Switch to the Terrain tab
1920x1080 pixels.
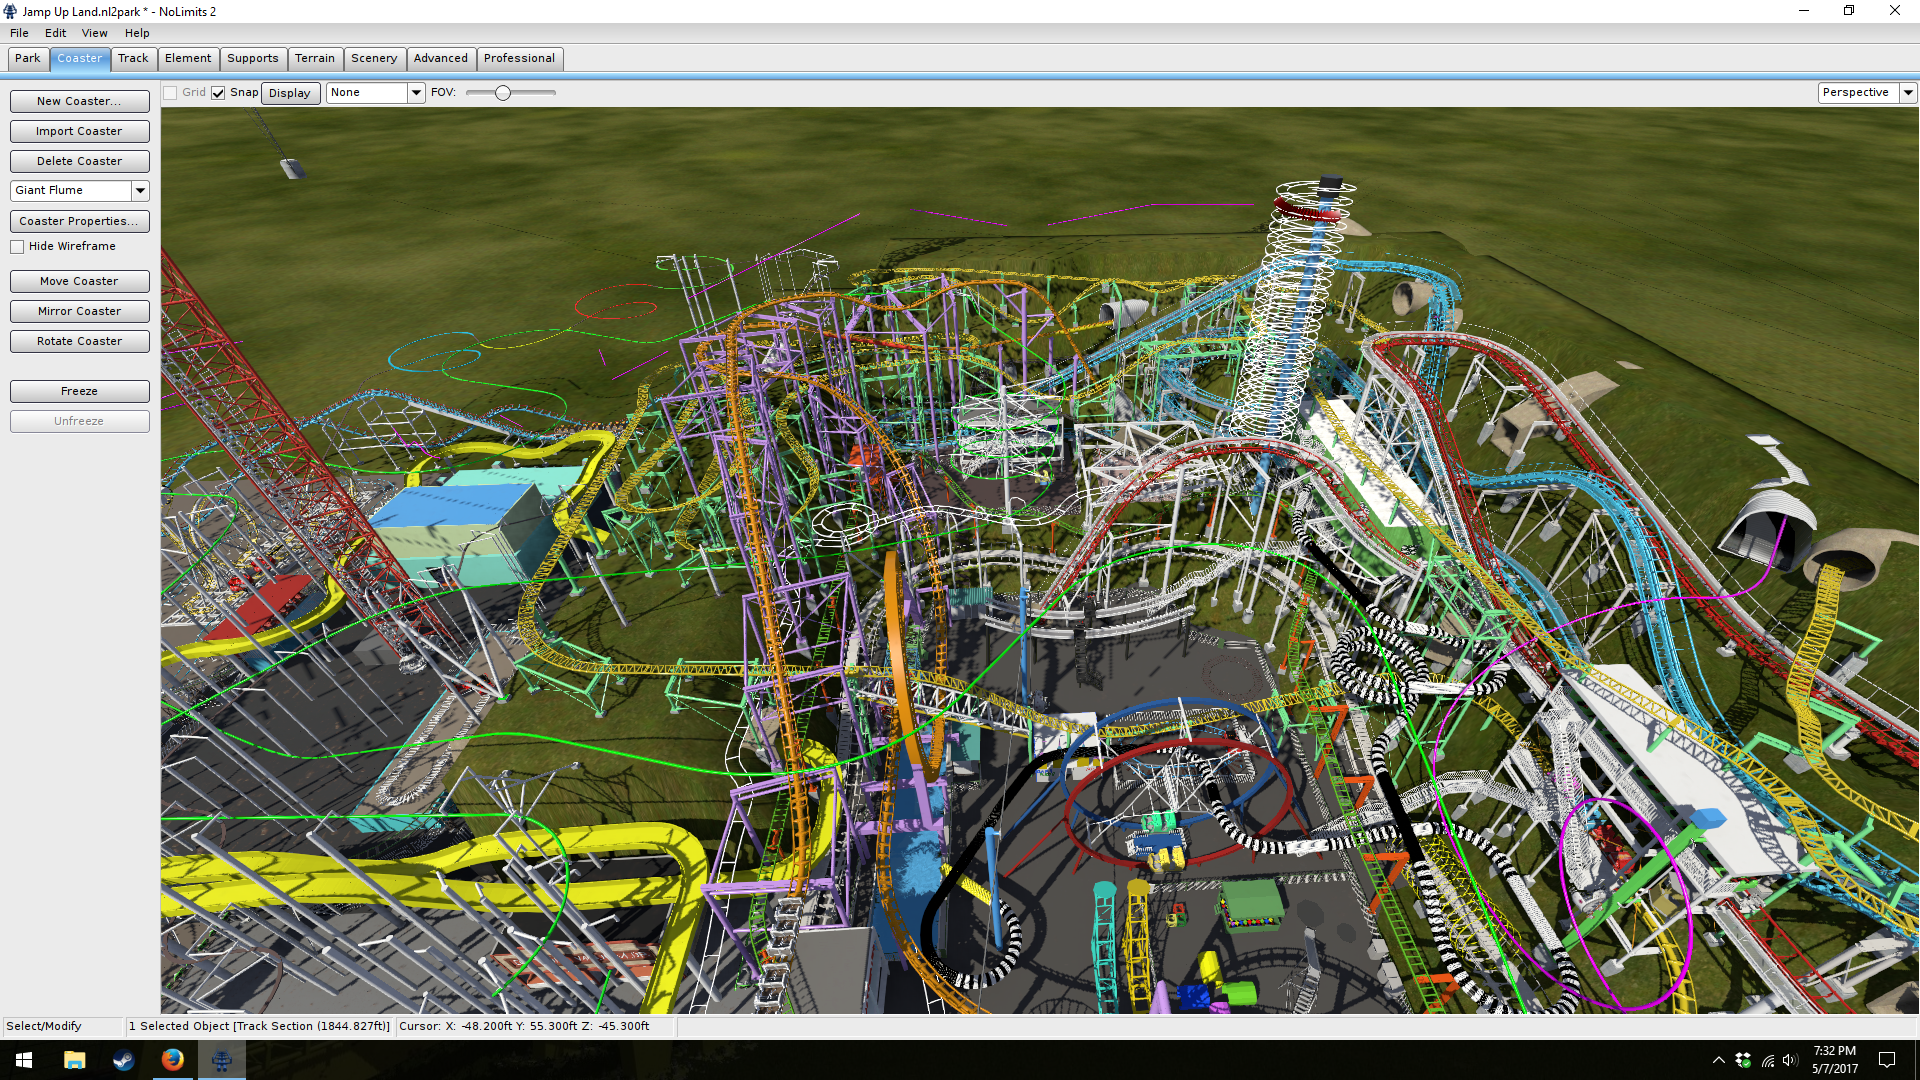pos(314,59)
